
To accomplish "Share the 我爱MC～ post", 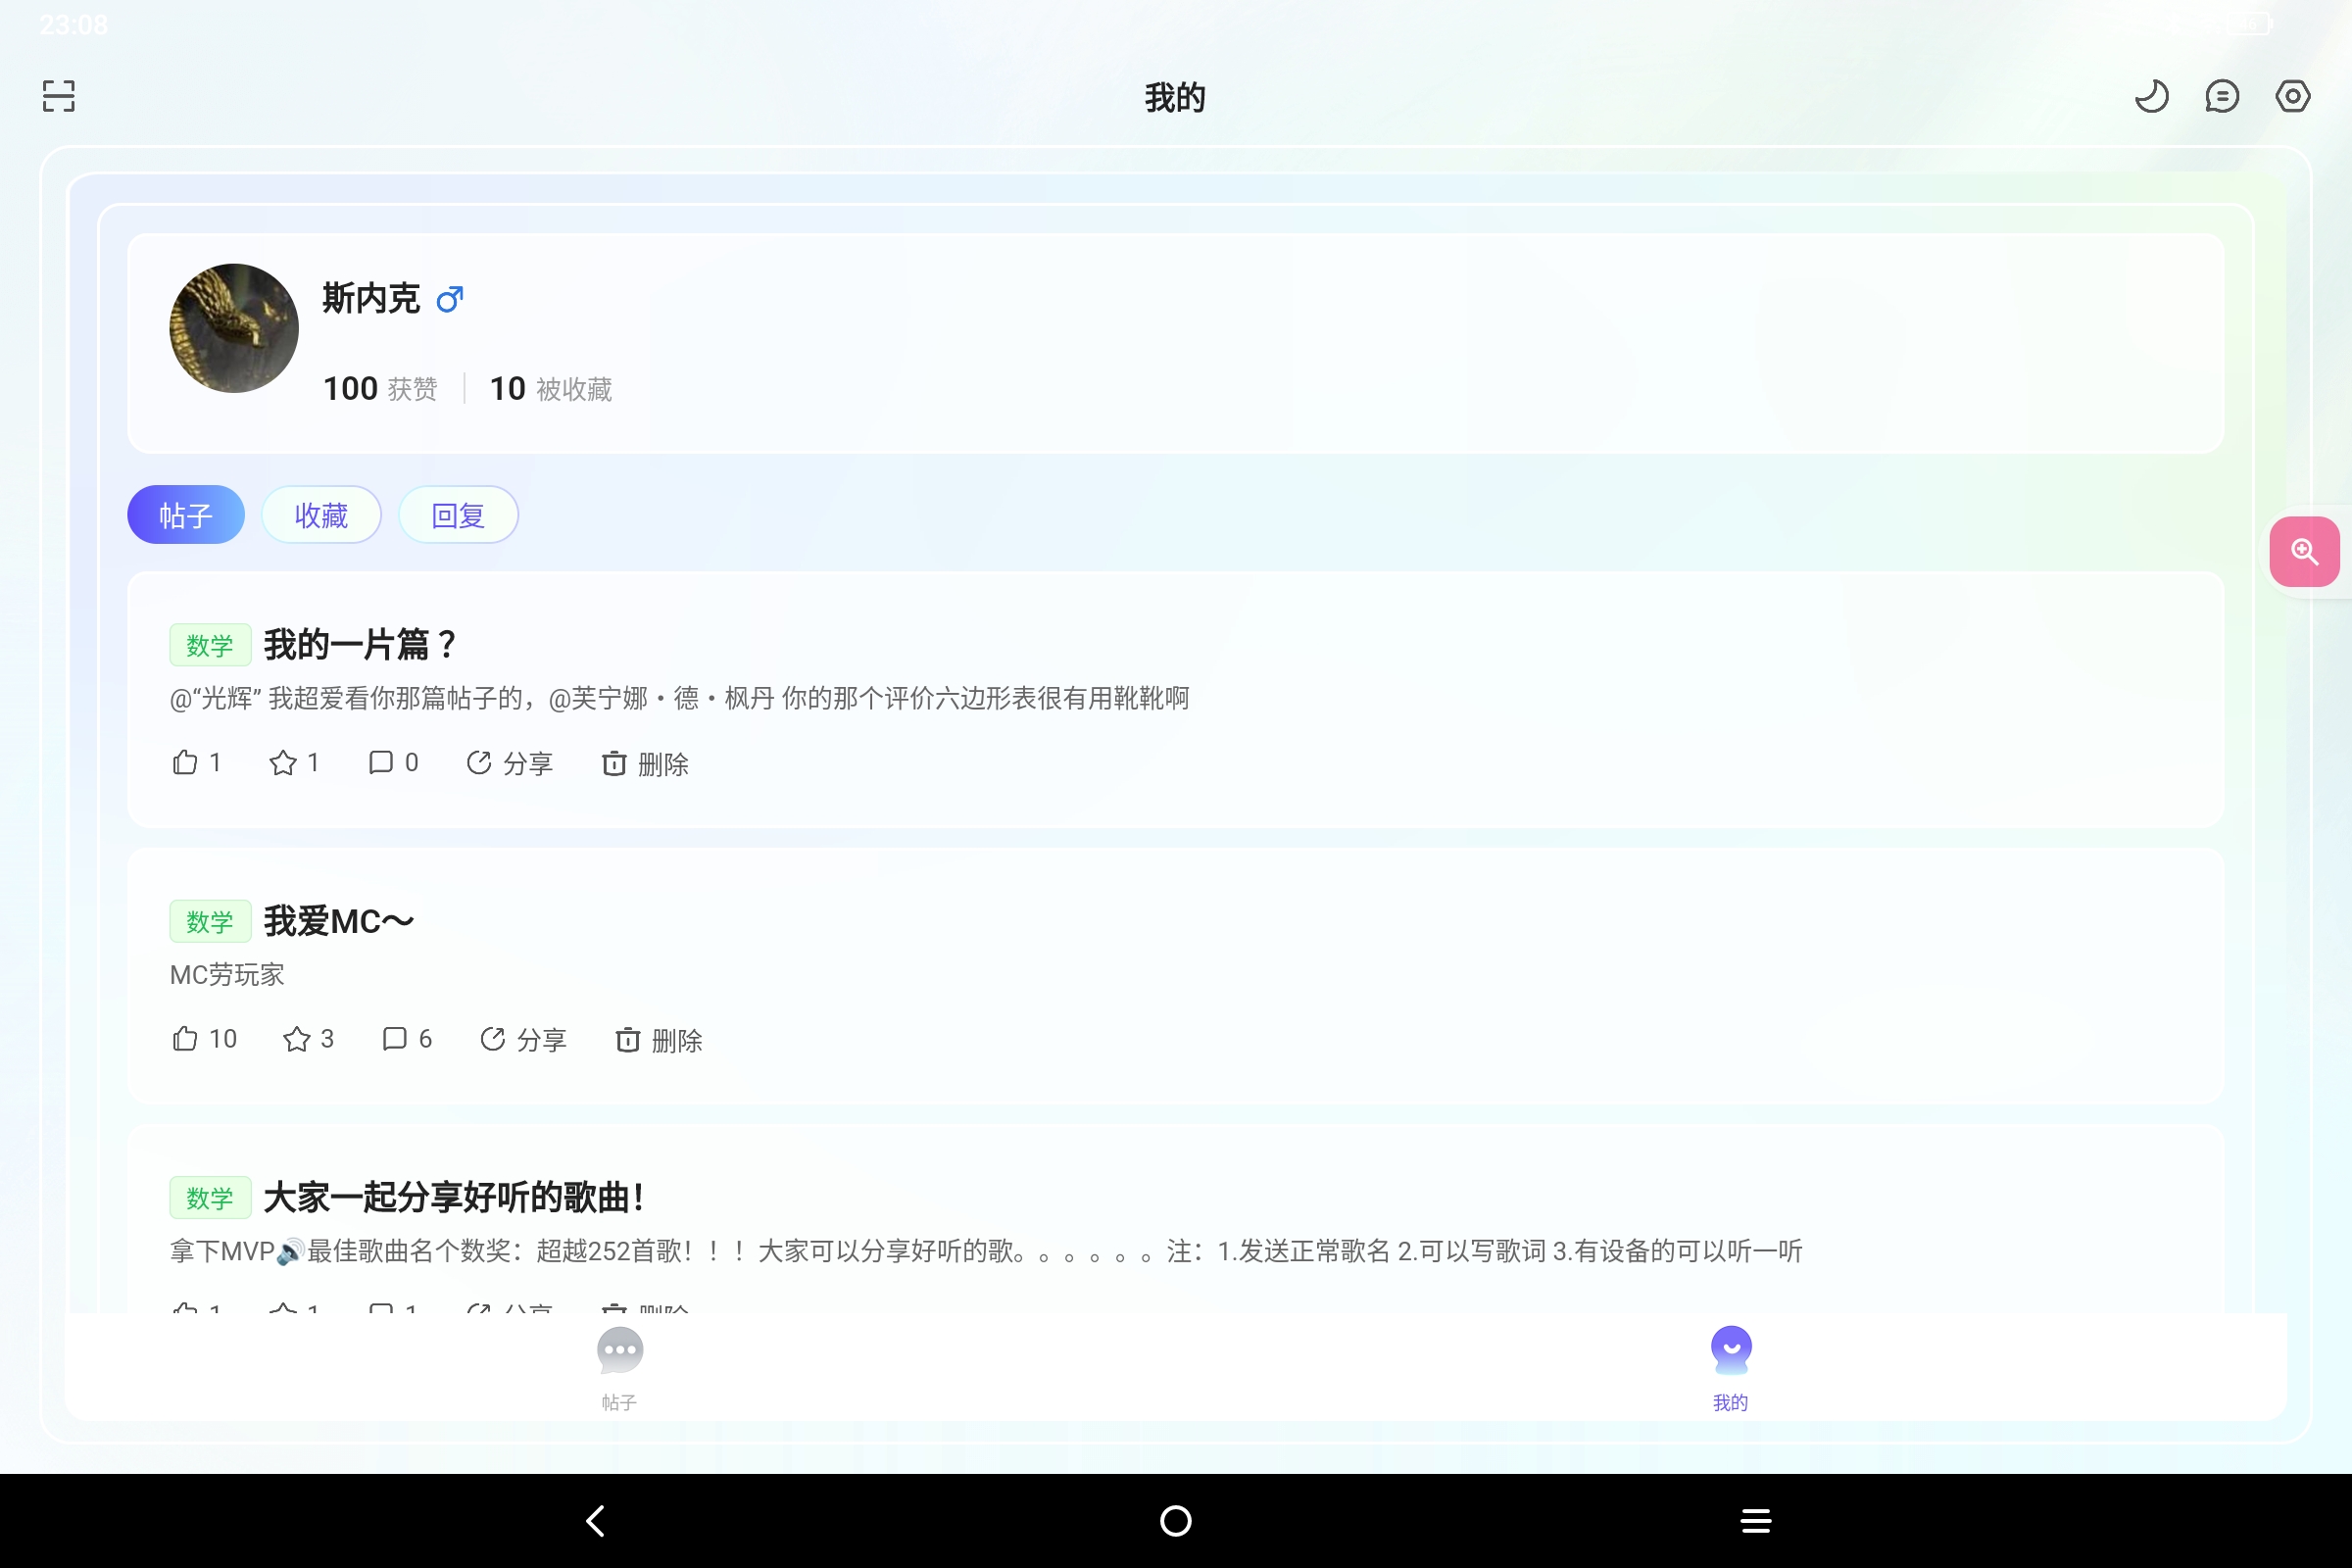I will [x=523, y=1040].
